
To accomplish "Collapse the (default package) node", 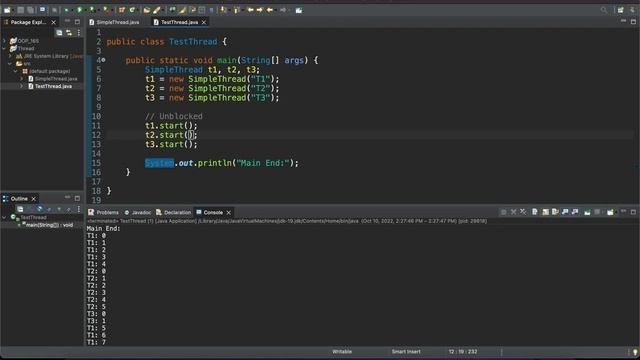I will click(16, 71).
